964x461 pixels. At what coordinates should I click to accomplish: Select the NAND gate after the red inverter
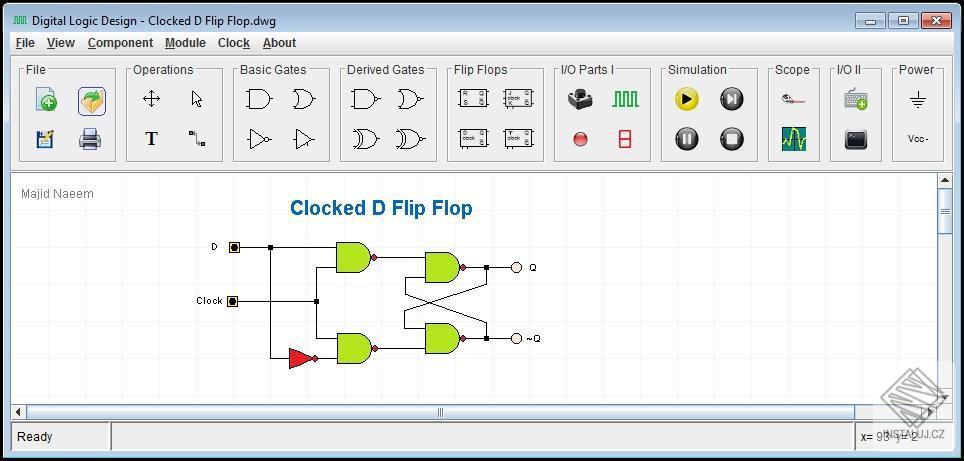[357, 348]
